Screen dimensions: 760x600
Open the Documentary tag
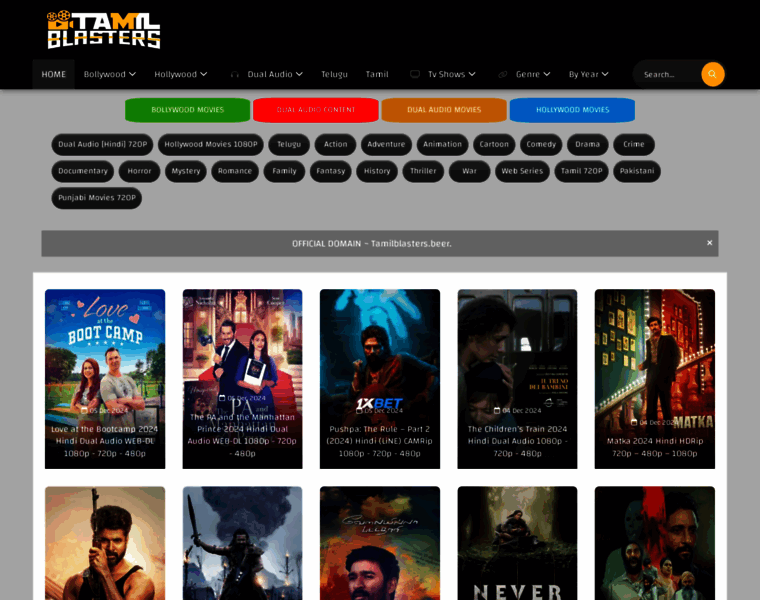83,171
